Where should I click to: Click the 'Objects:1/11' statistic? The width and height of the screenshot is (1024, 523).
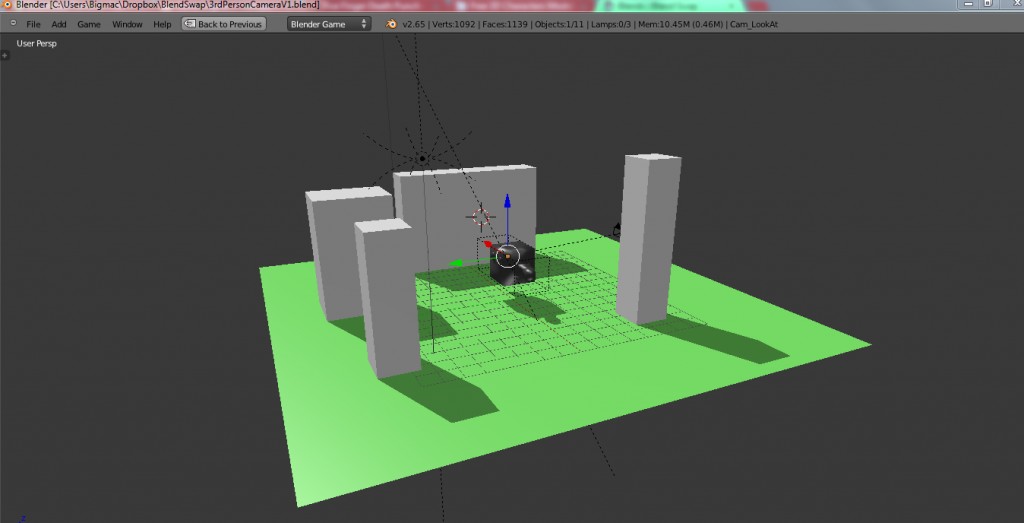click(x=561, y=24)
